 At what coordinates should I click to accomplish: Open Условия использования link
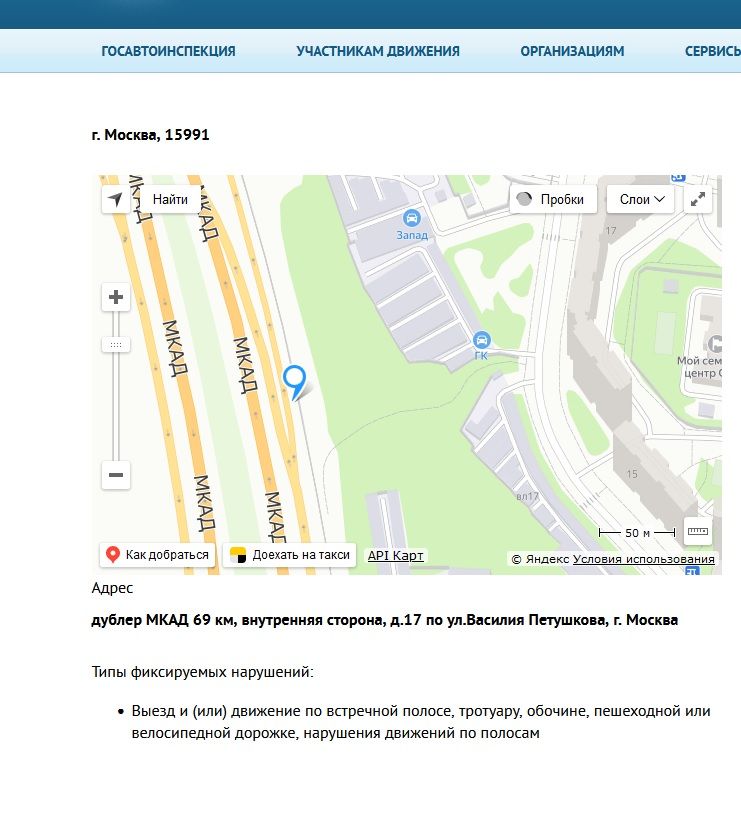[643, 559]
